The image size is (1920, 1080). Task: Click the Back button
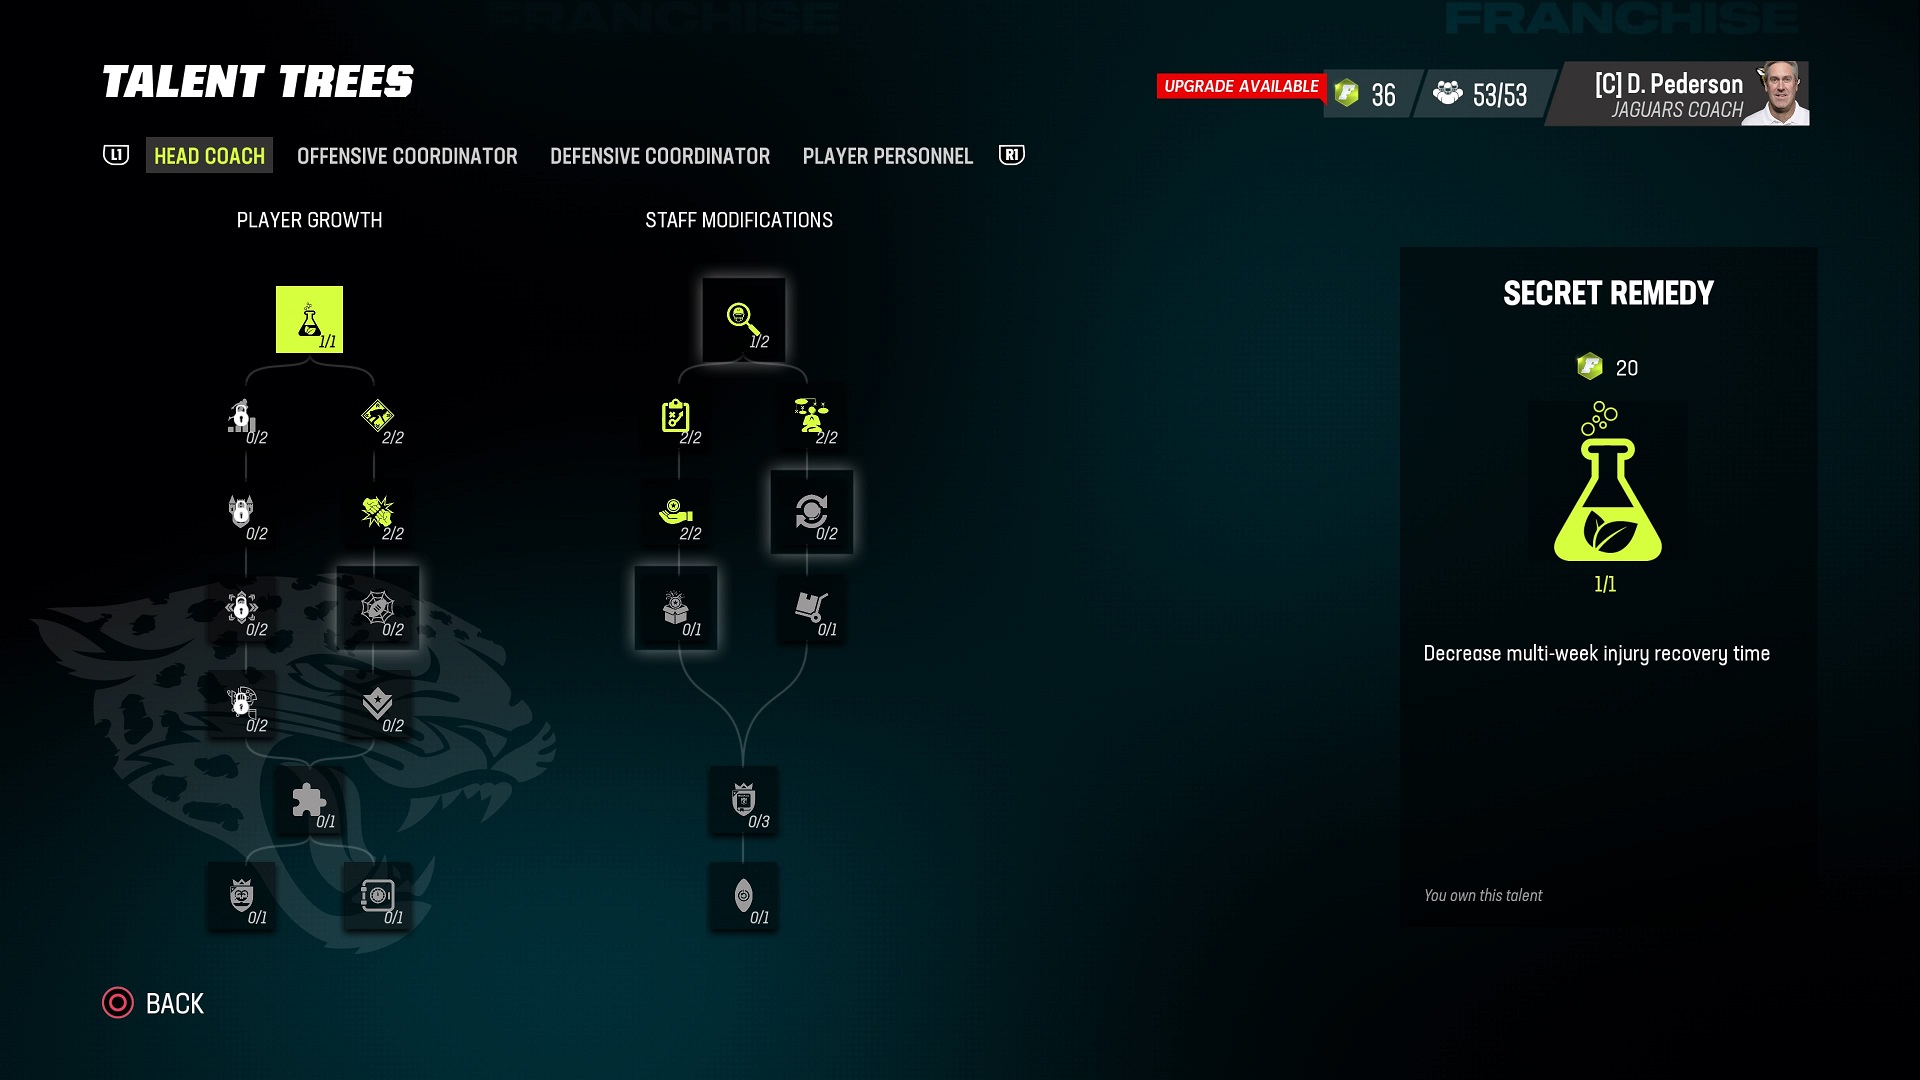pos(153,1003)
